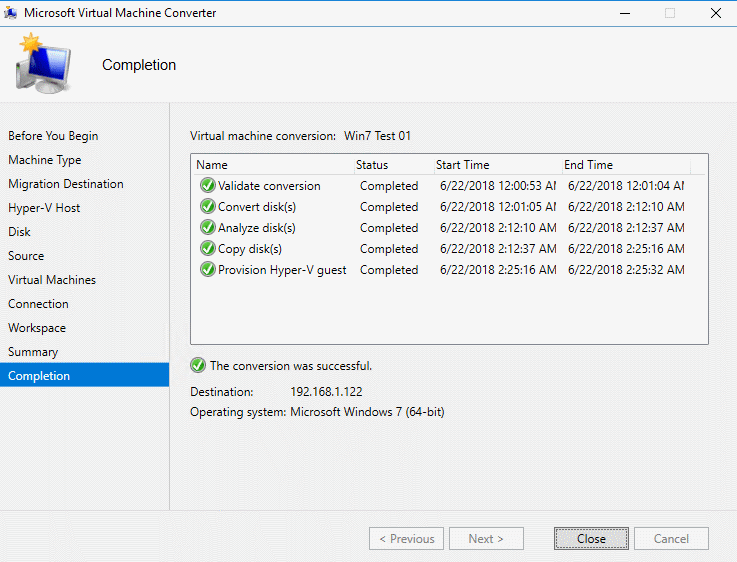Screen dimensions: 737x562
Task: Select the Connection step
Action: pos(39,304)
